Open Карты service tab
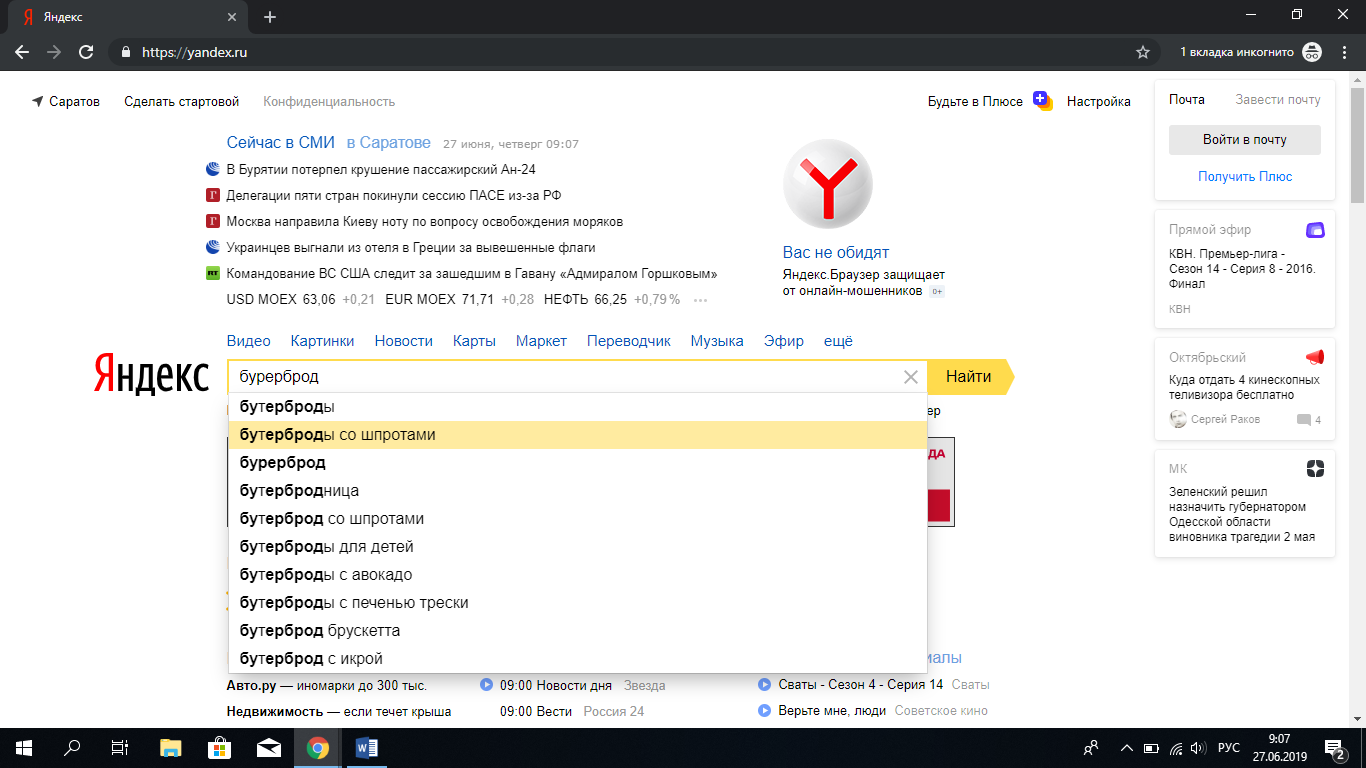 coord(474,341)
